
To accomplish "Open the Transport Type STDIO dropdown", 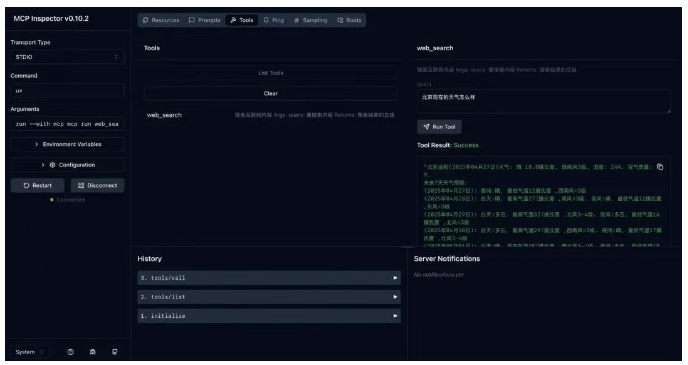I will pyautogui.click(x=67, y=57).
